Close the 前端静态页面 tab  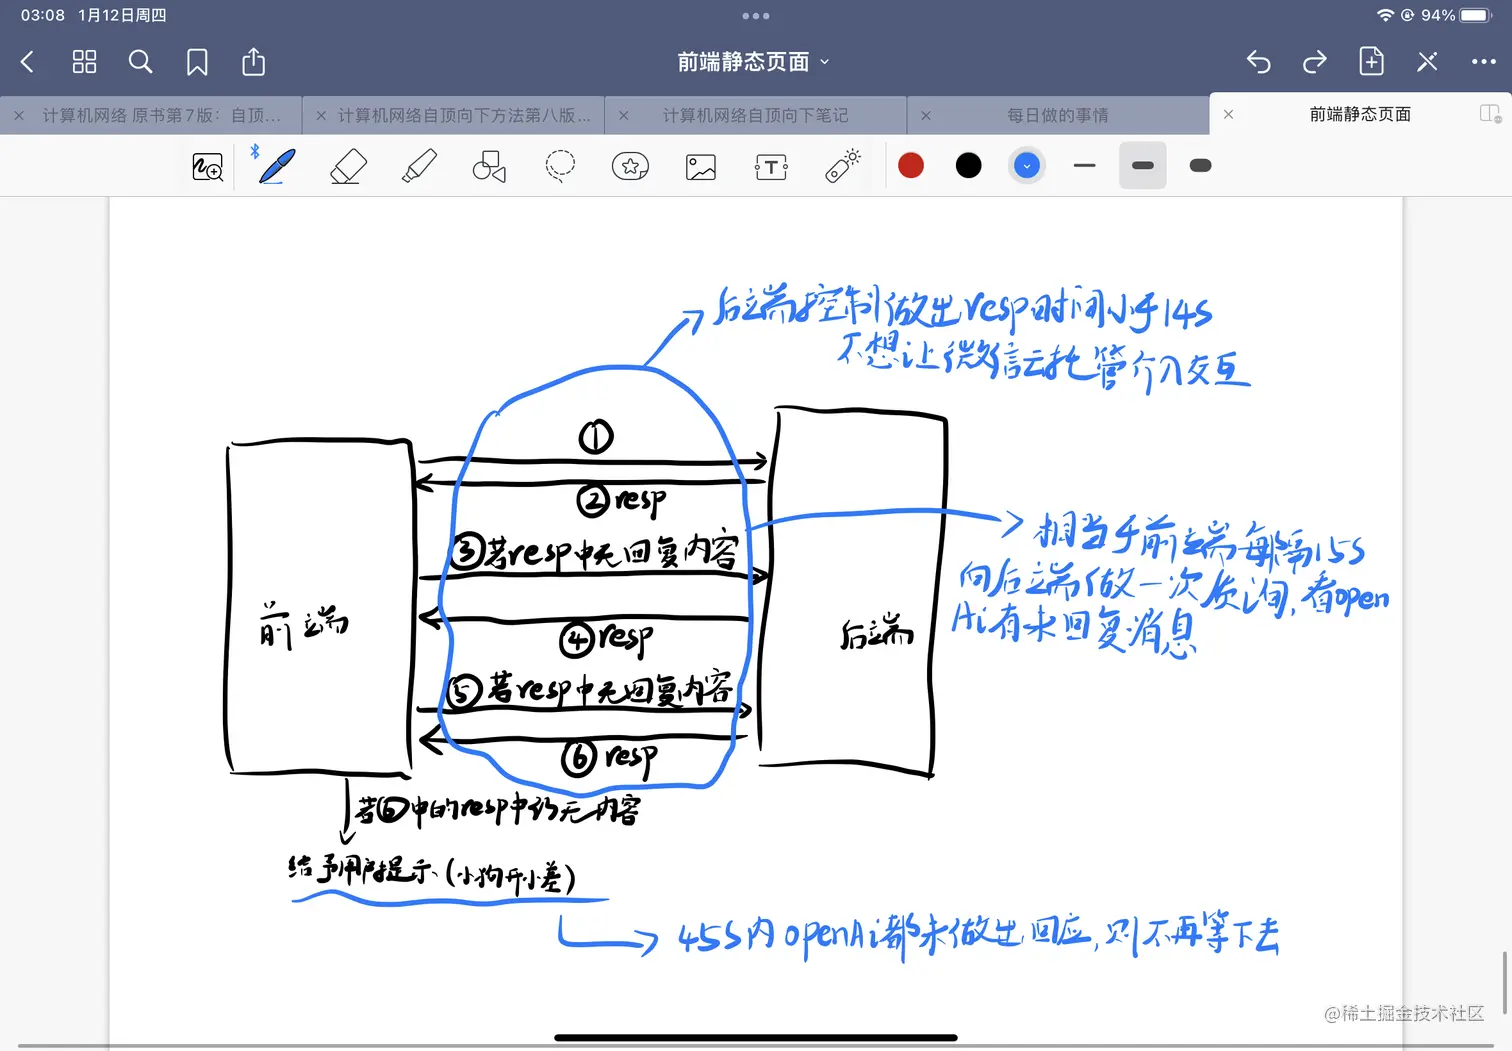point(1228,114)
